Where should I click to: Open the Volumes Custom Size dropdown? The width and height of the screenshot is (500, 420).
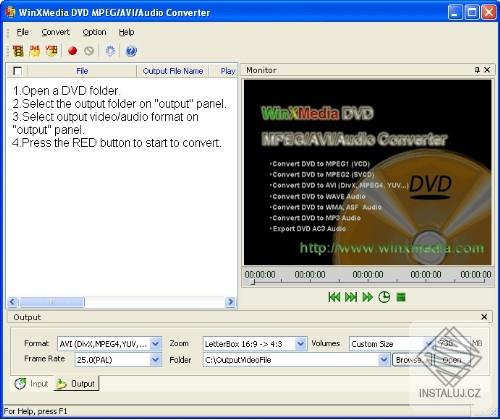[x=428, y=344]
